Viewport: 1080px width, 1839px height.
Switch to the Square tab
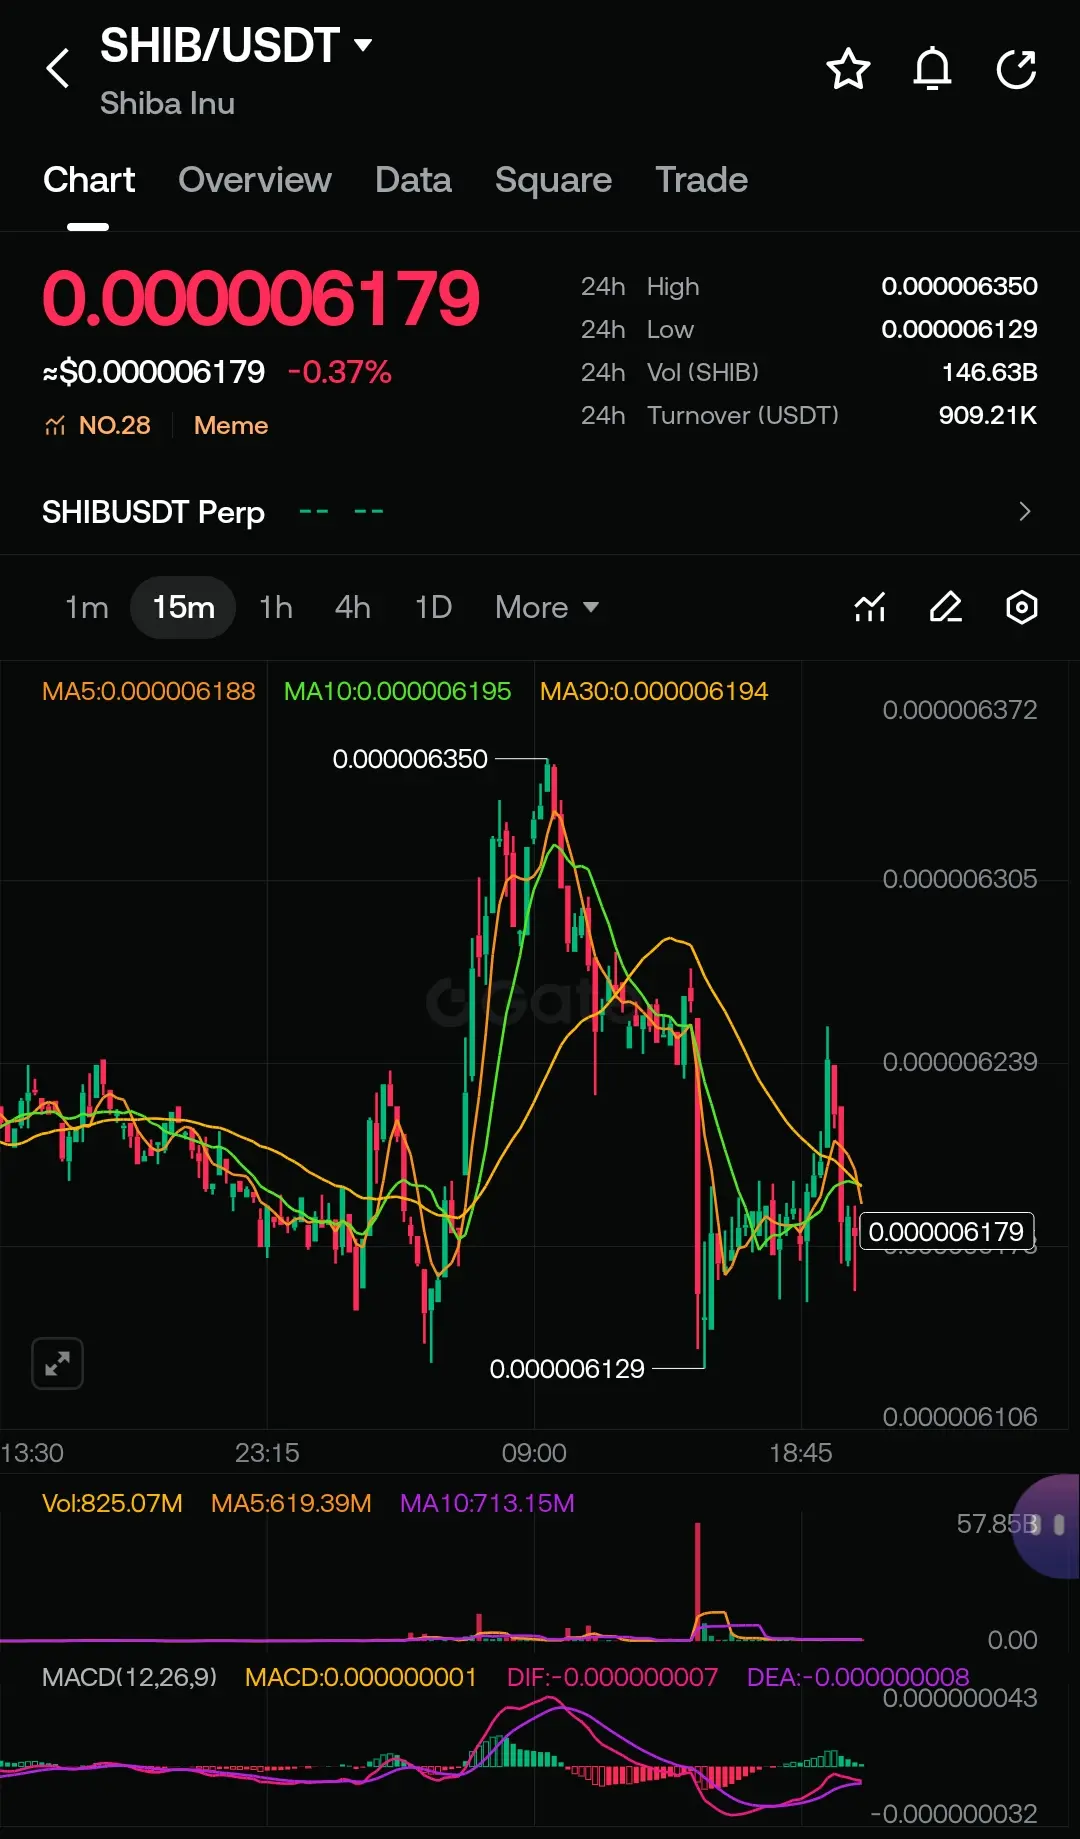pos(553,180)
